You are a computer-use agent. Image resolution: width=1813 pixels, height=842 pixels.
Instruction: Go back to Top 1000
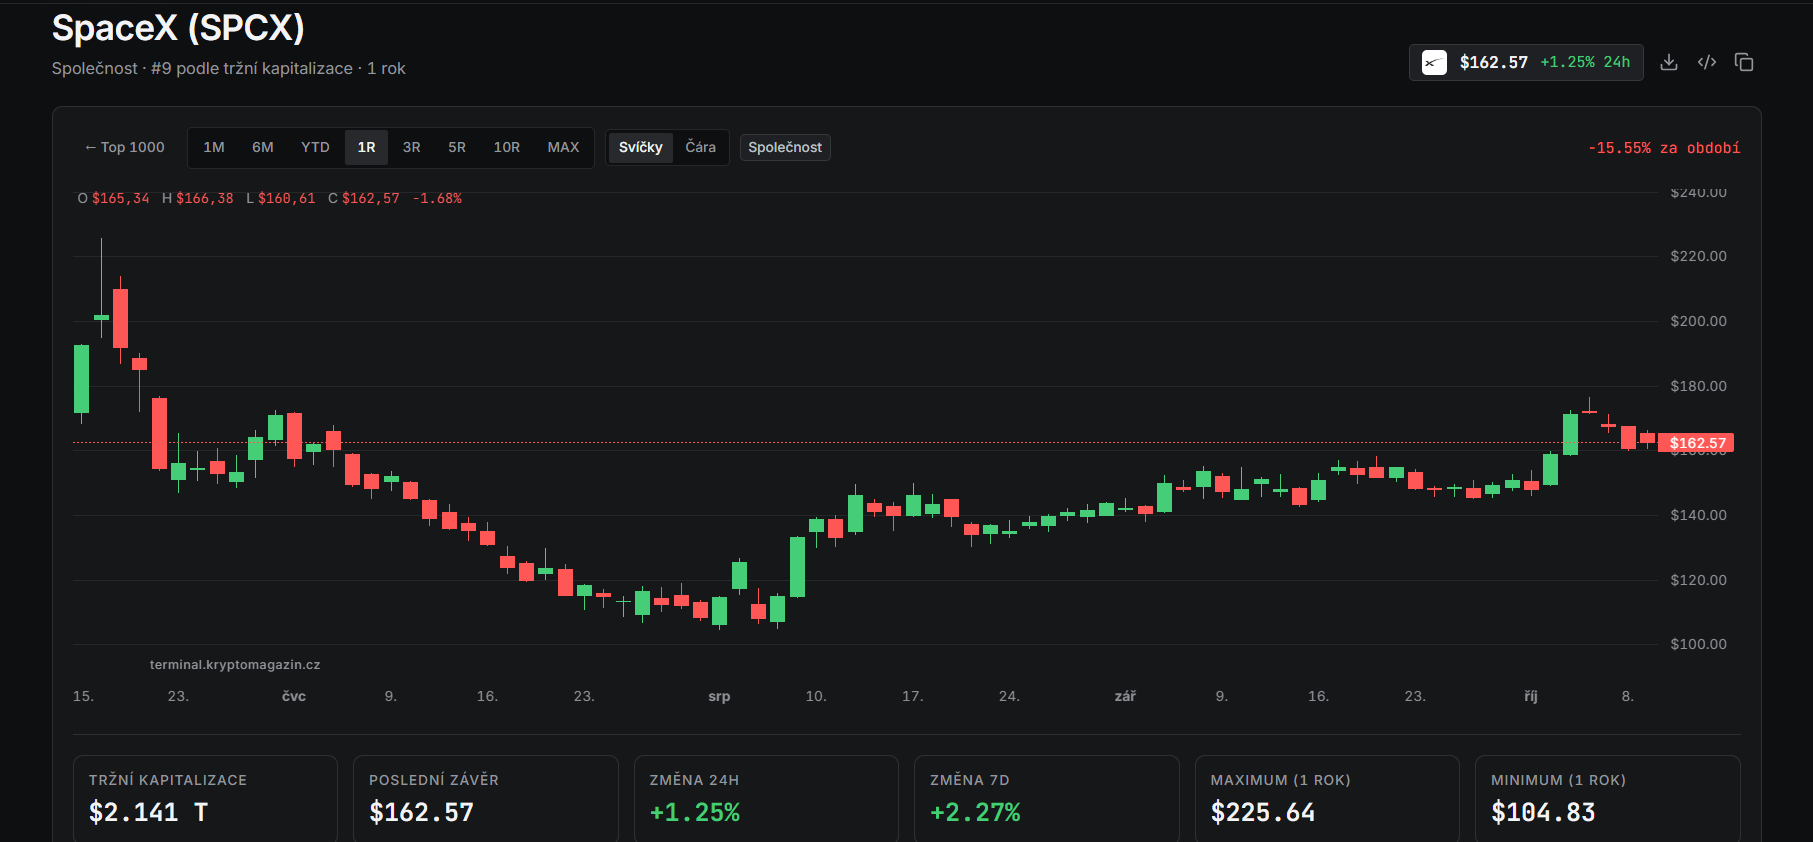[x=125, y=147]
